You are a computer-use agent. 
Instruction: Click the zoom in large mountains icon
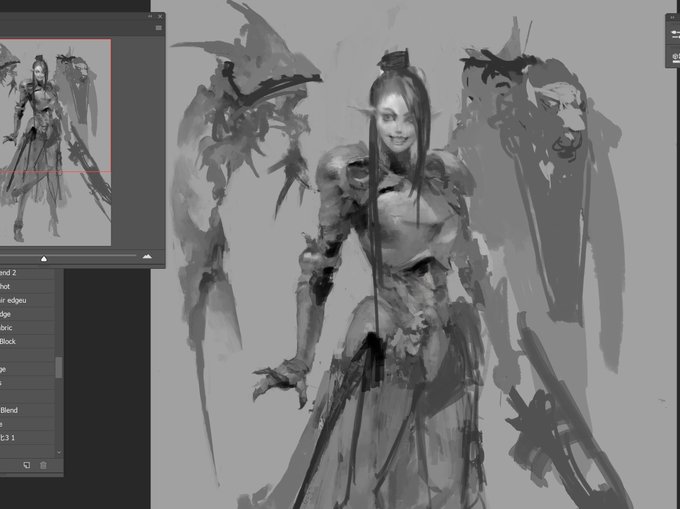point(147,257)
